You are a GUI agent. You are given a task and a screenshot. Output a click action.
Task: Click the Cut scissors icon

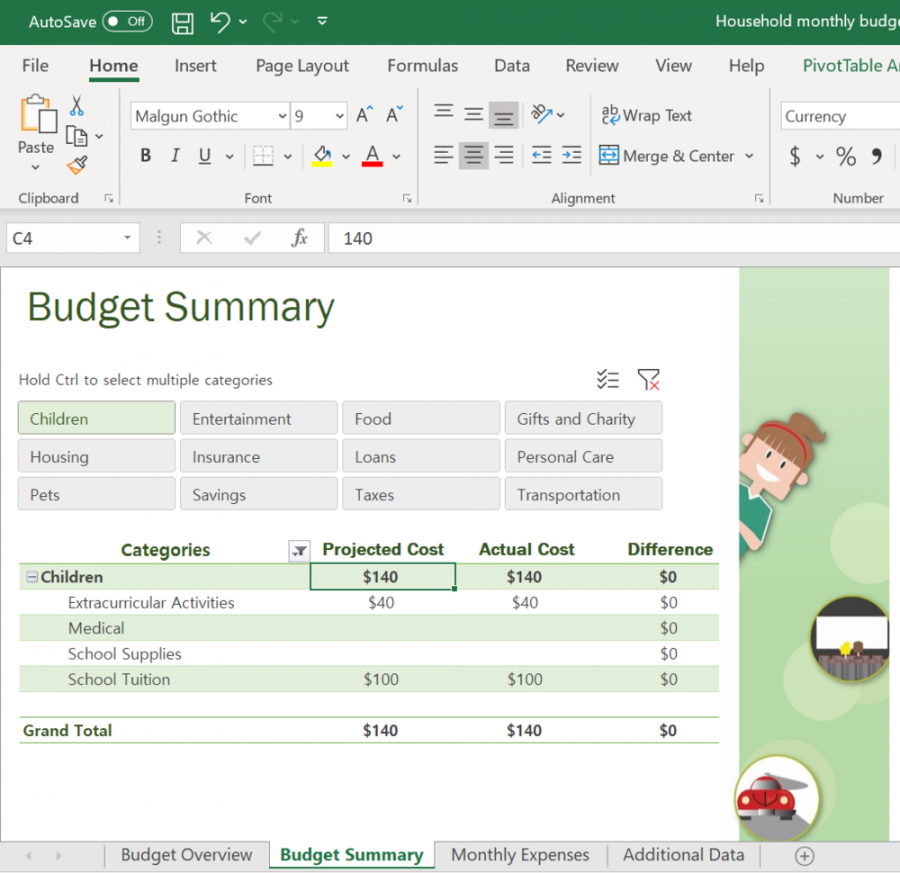(77, 106)
